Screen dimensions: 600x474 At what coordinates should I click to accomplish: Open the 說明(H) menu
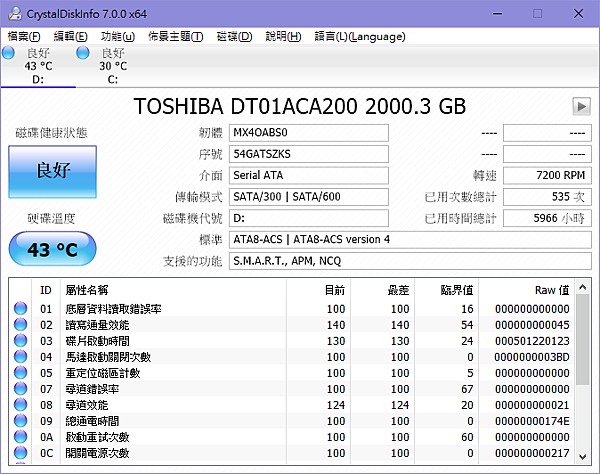pyautogui.click(x=283, y=37)
